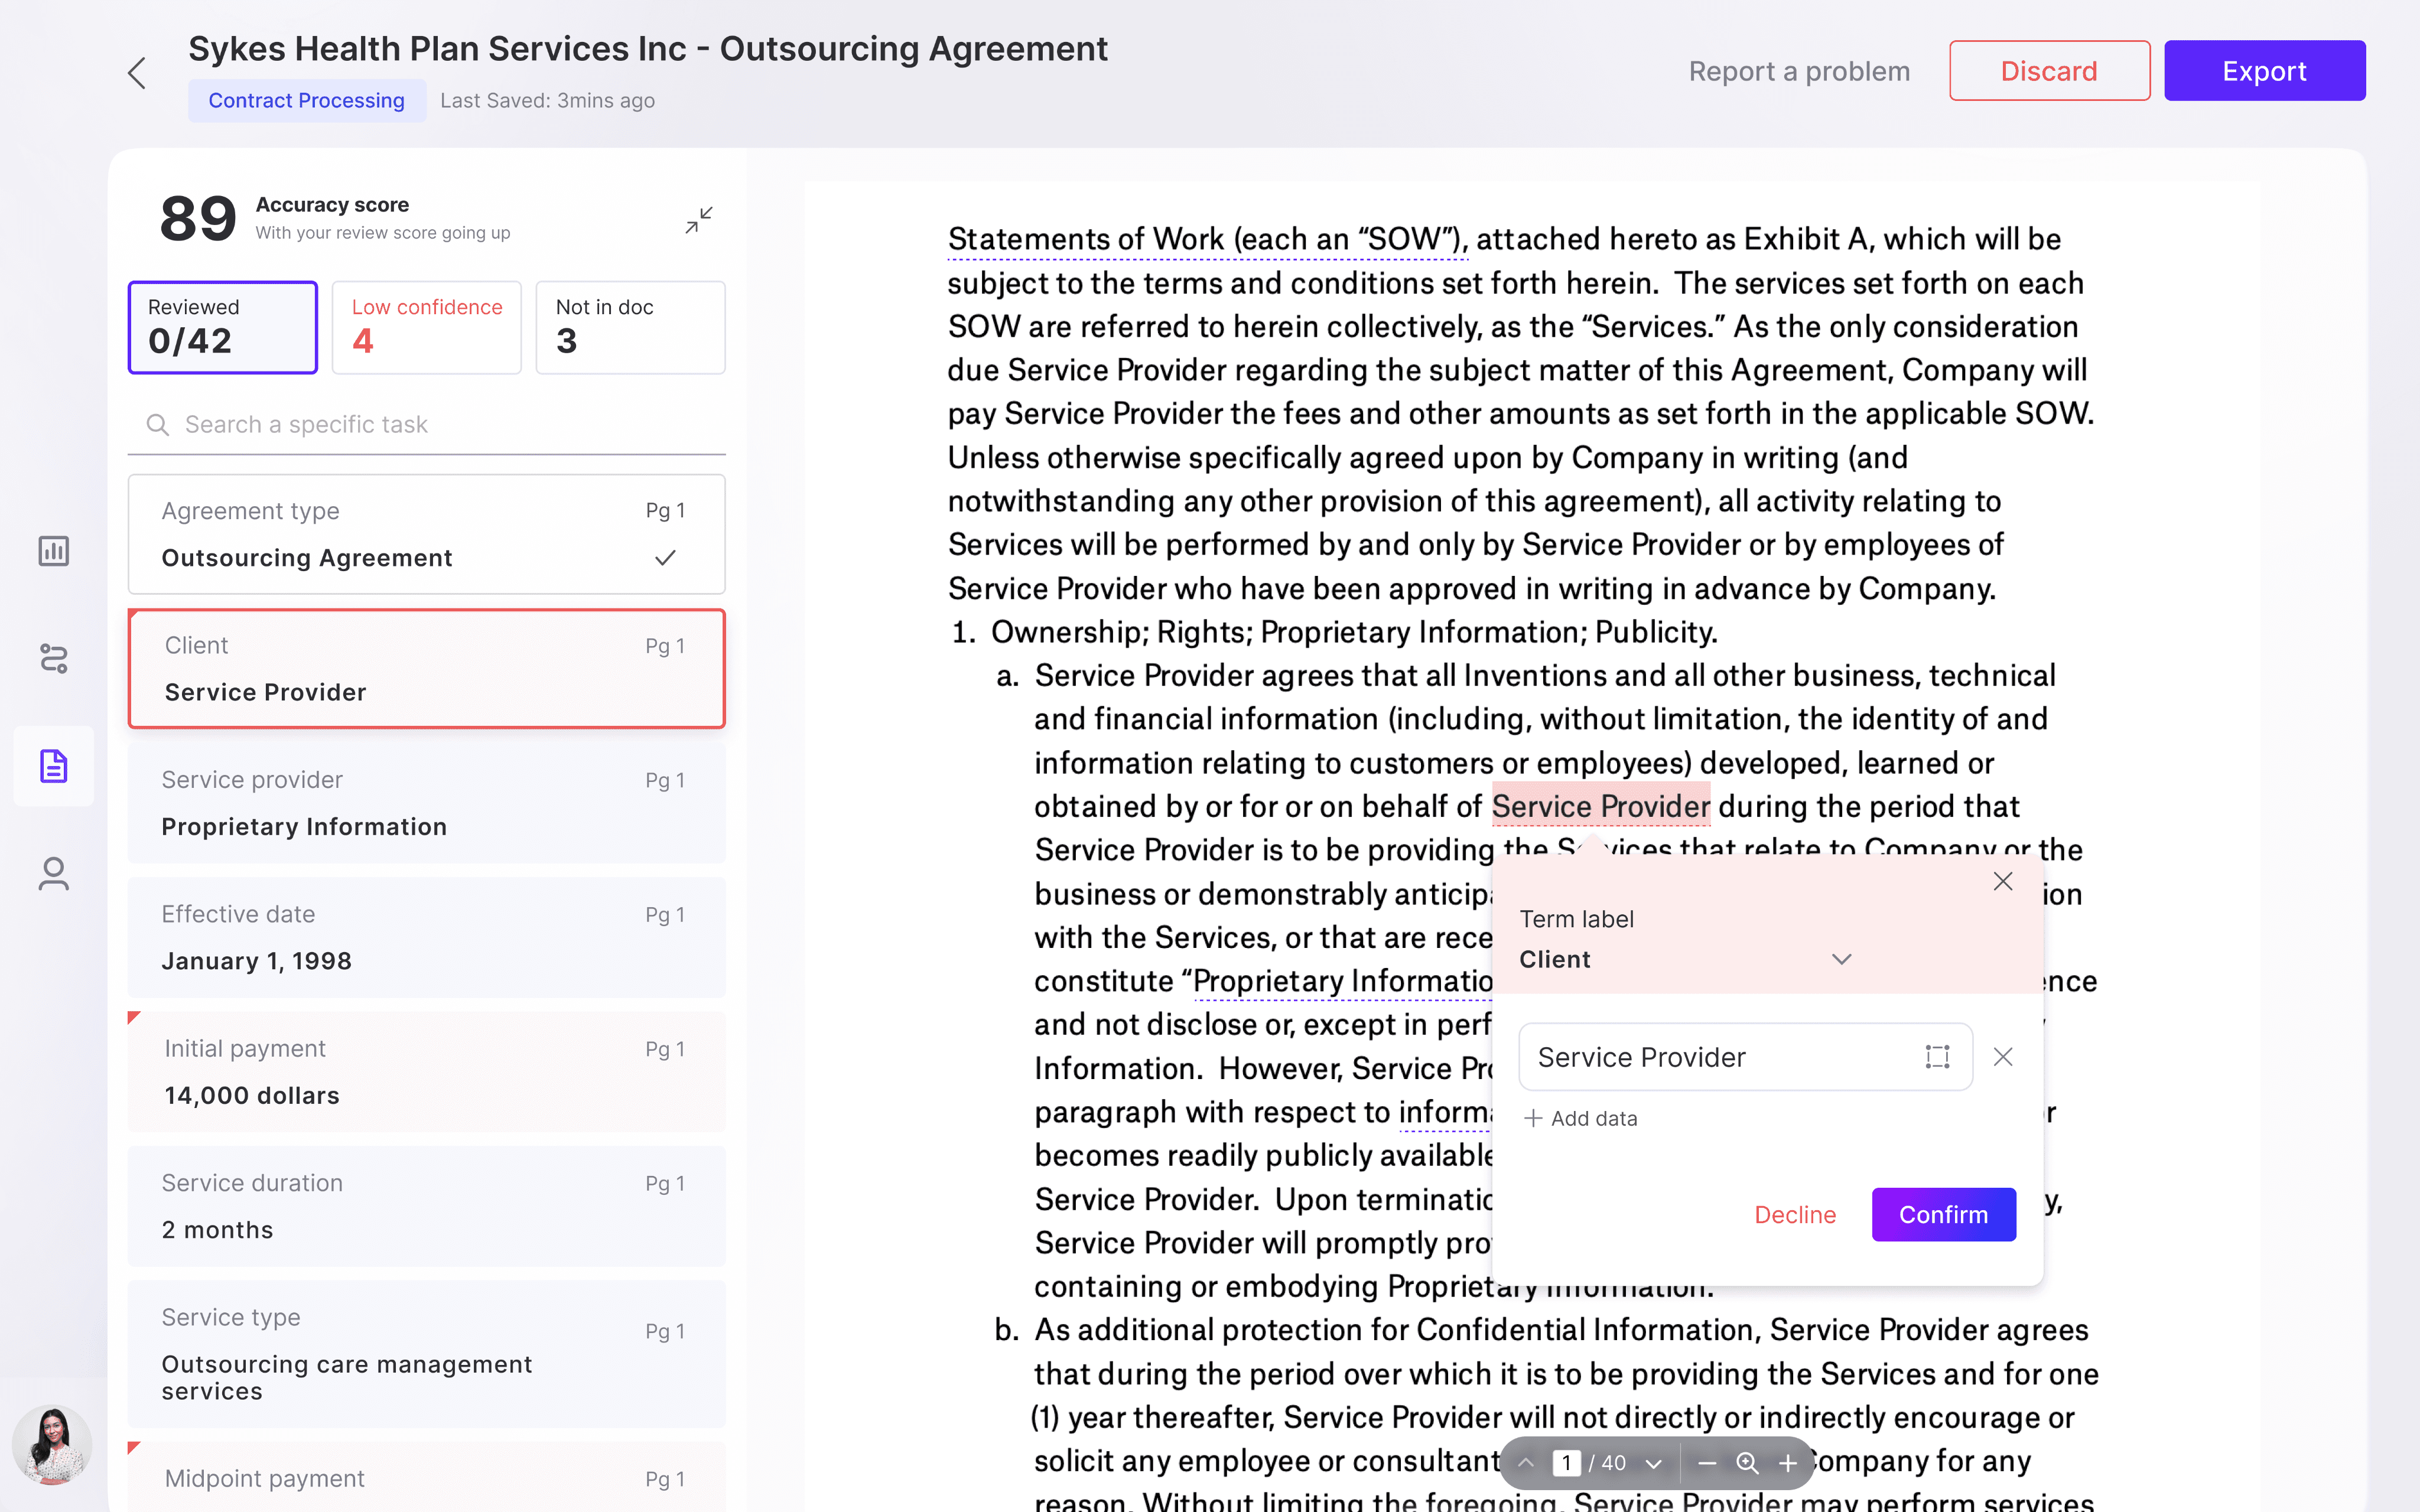
Task: Select the Low confidence filter tab
Action: (x=426, y=327)
